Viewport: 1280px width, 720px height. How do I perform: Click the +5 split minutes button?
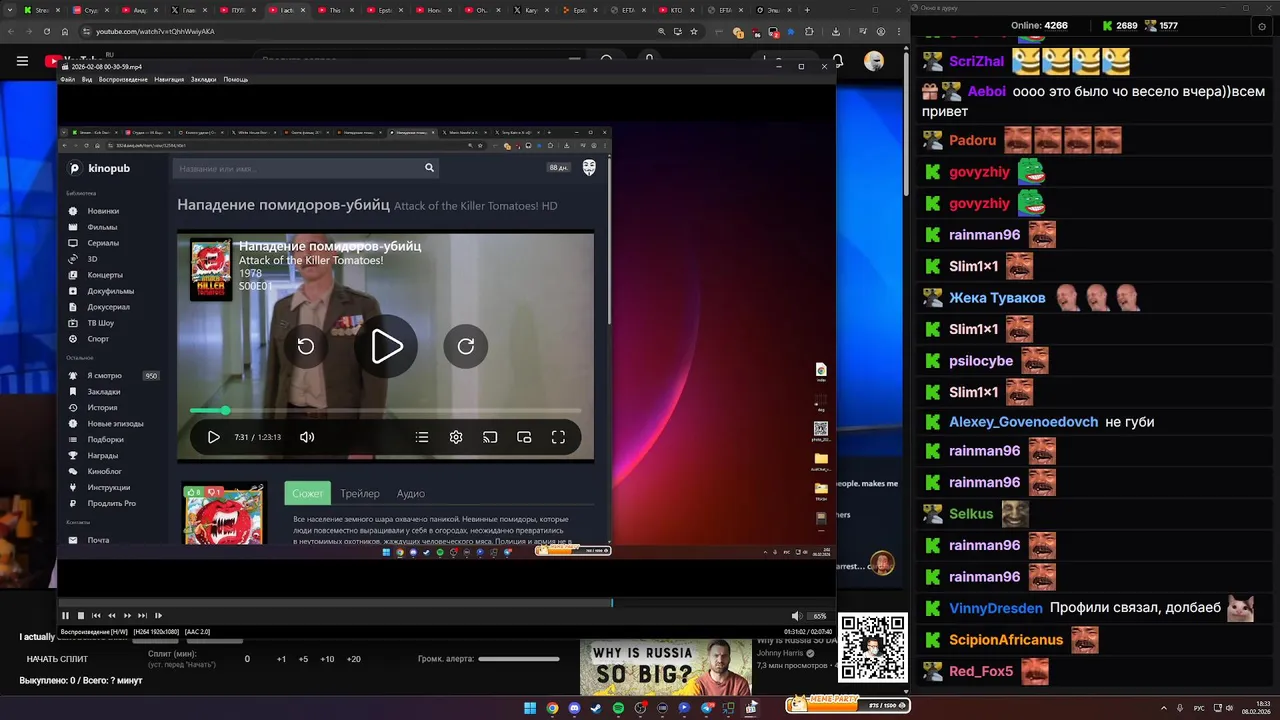(303, 659)
